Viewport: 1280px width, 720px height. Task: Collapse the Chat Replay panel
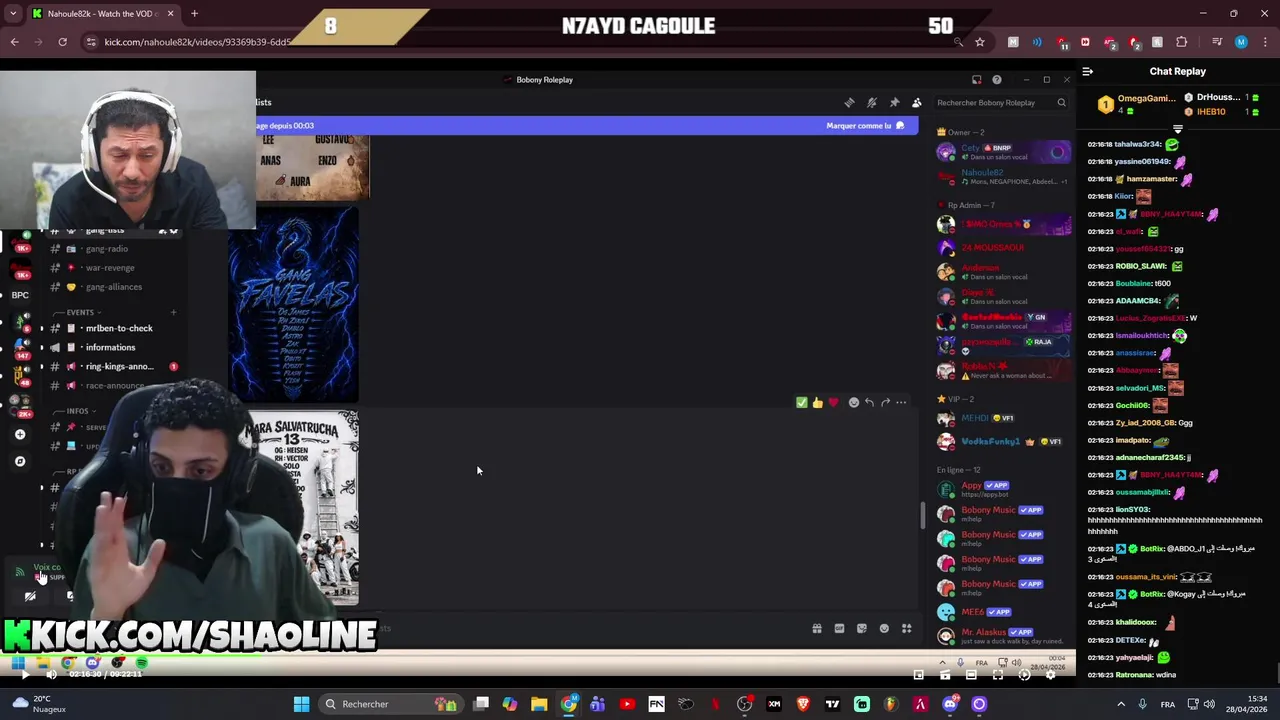point(1088,71)
